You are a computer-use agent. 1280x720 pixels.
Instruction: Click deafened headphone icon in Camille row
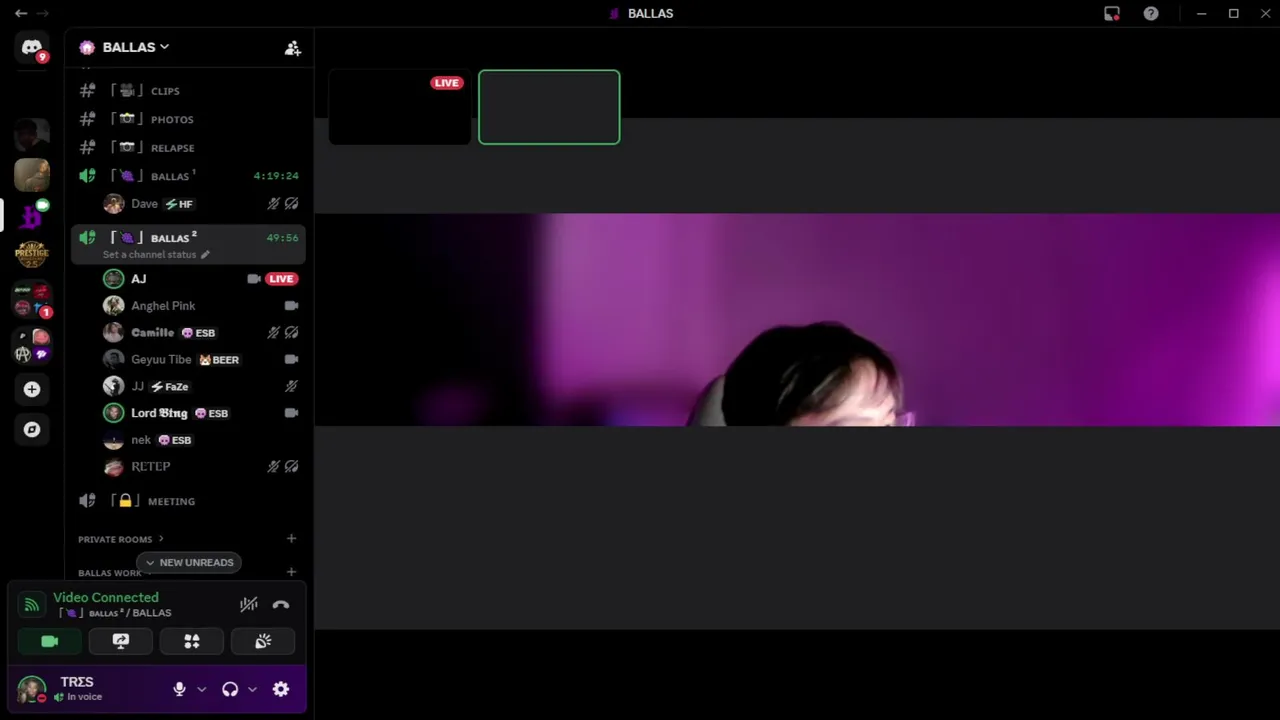(x=291, y=333)
